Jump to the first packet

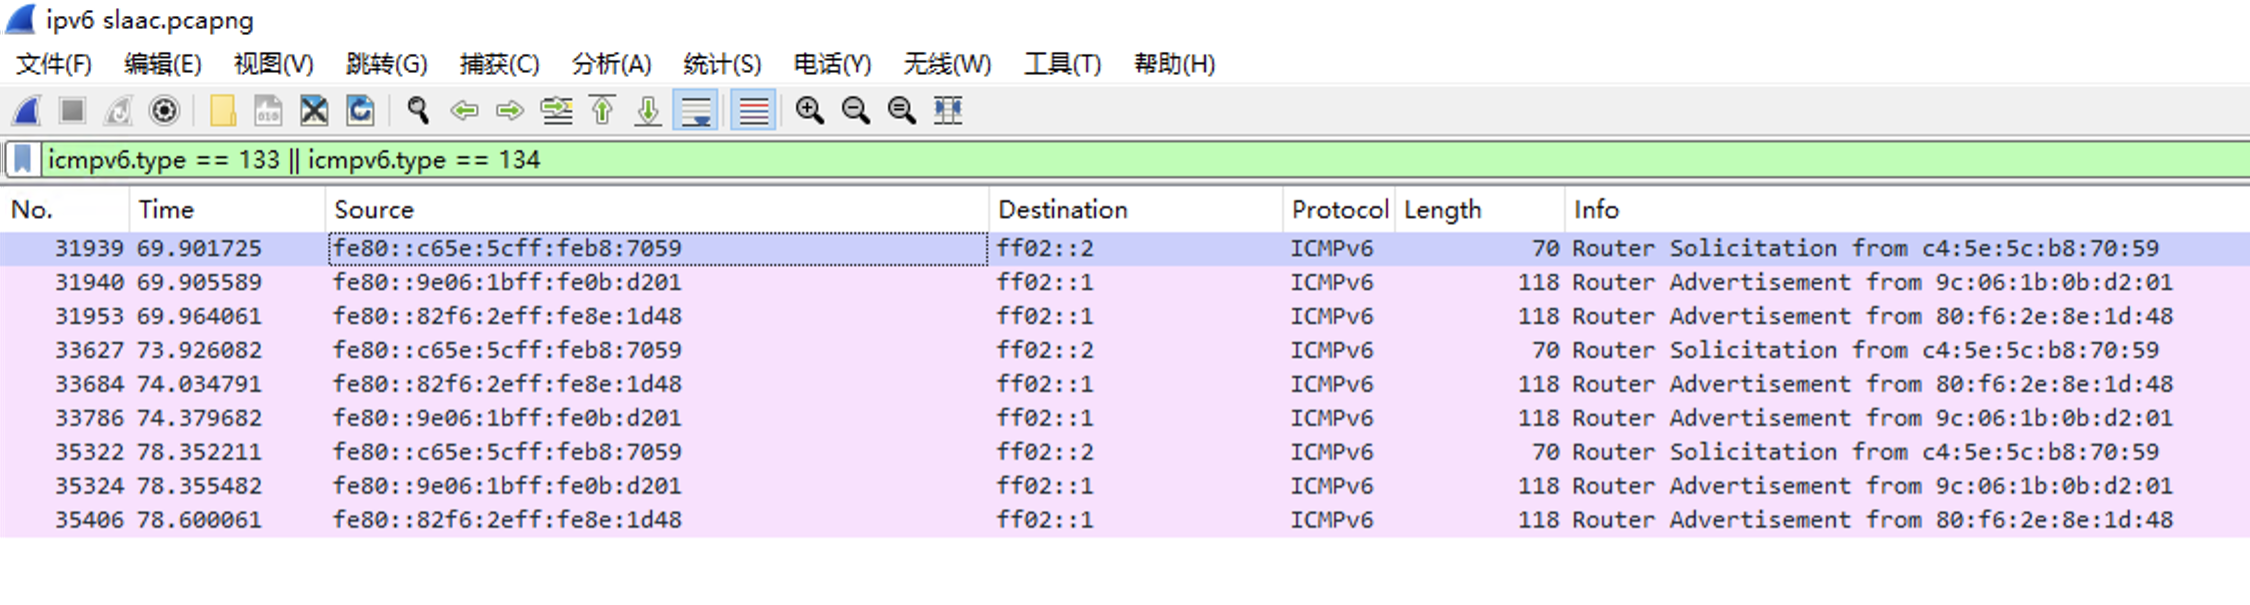(602, 110)
